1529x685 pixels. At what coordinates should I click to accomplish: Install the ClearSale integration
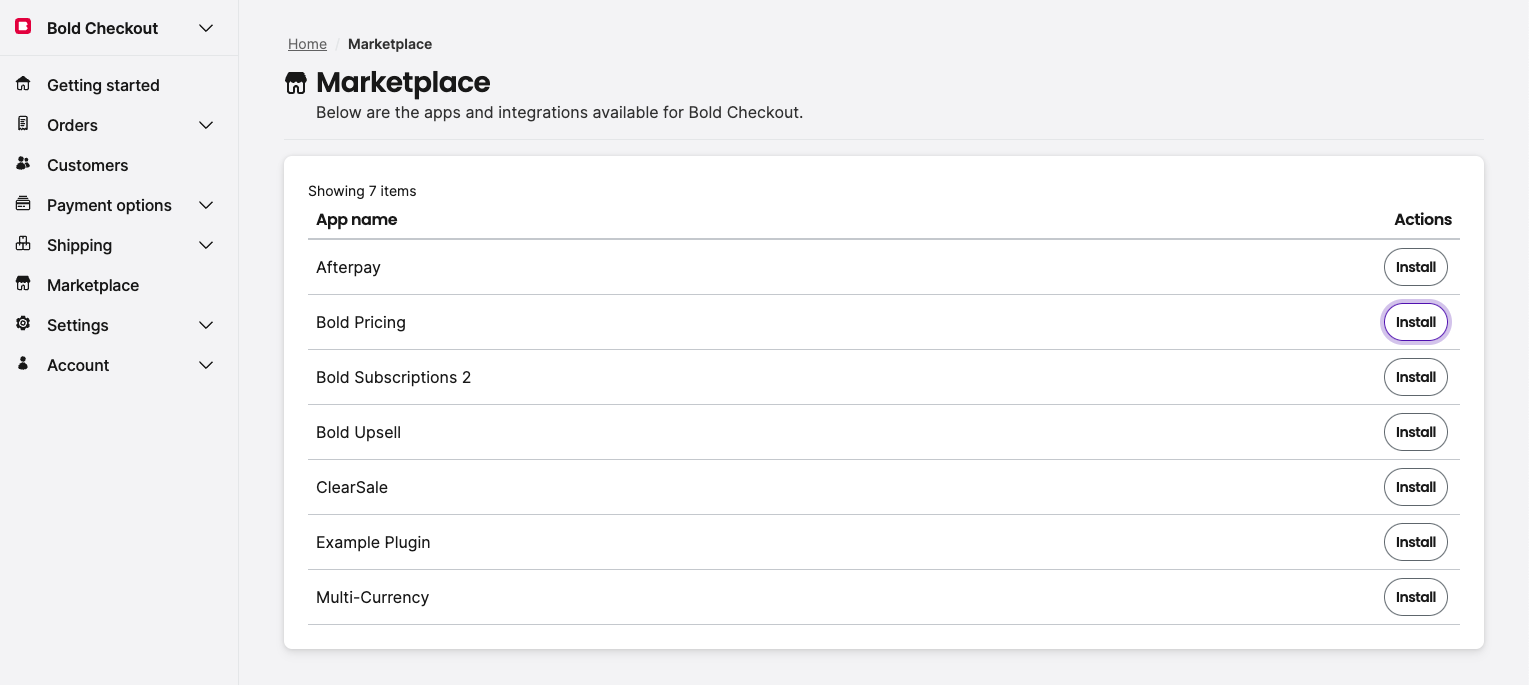(x=1415, y=487)
